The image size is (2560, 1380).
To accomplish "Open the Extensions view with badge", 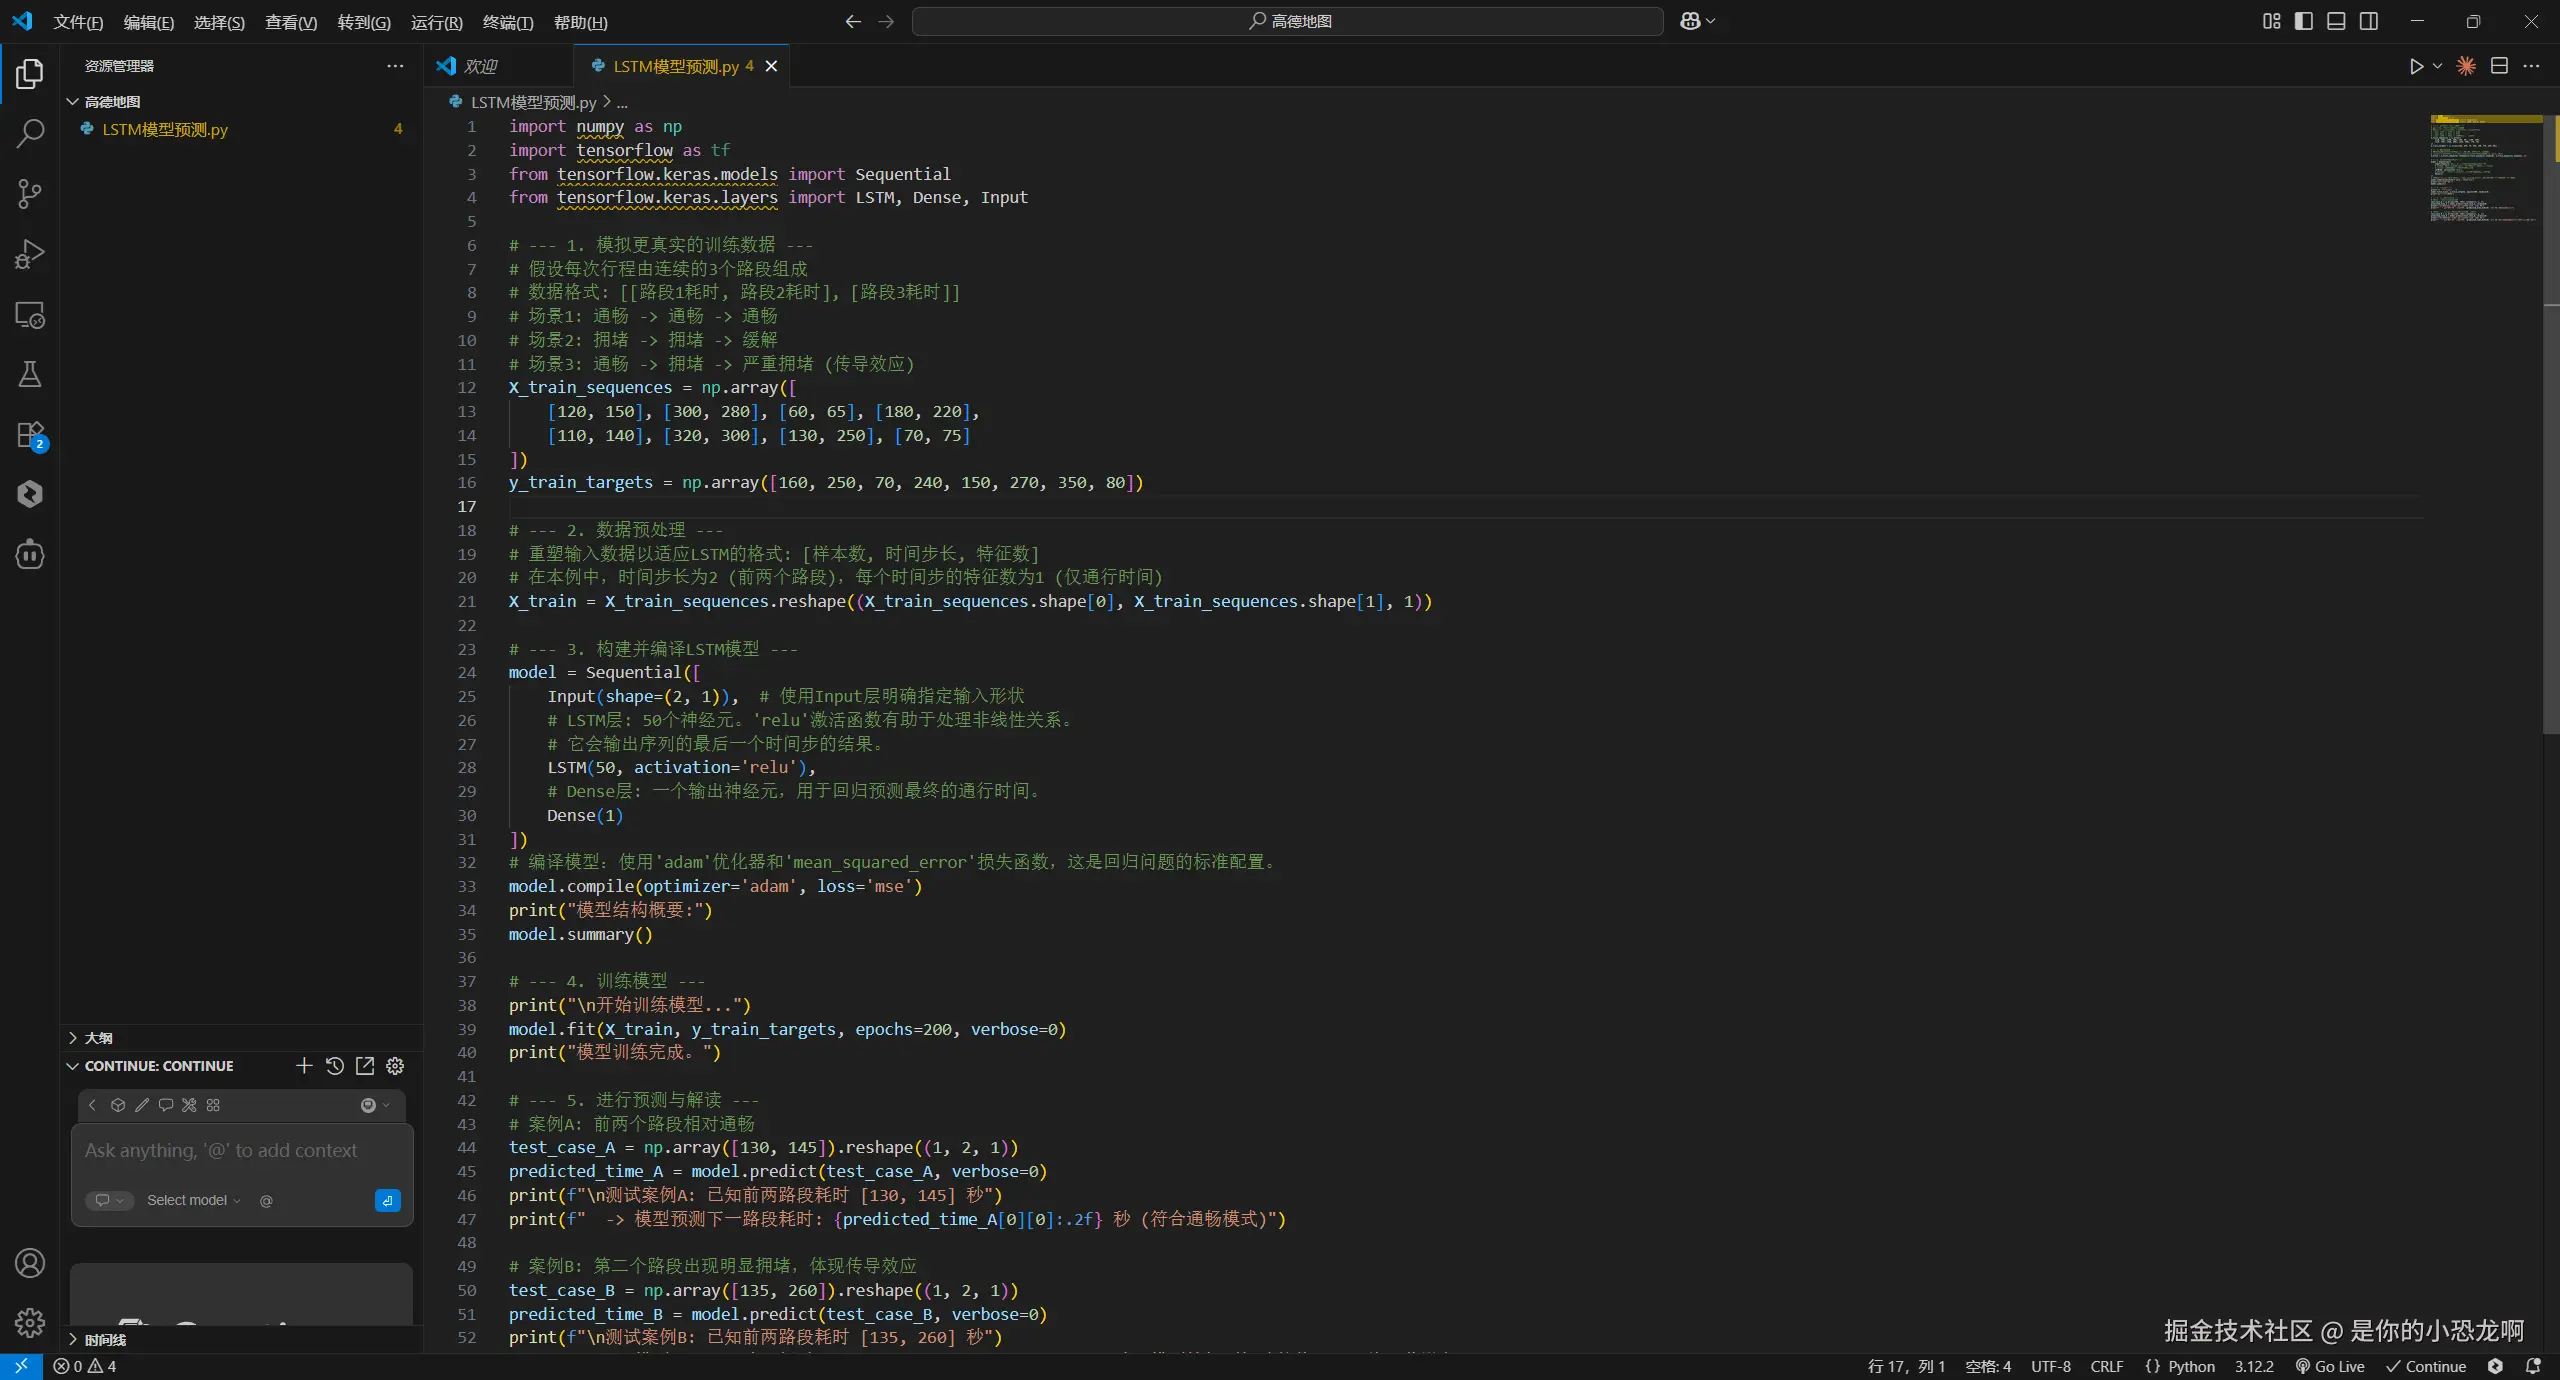I will click(x=30, y=435).
